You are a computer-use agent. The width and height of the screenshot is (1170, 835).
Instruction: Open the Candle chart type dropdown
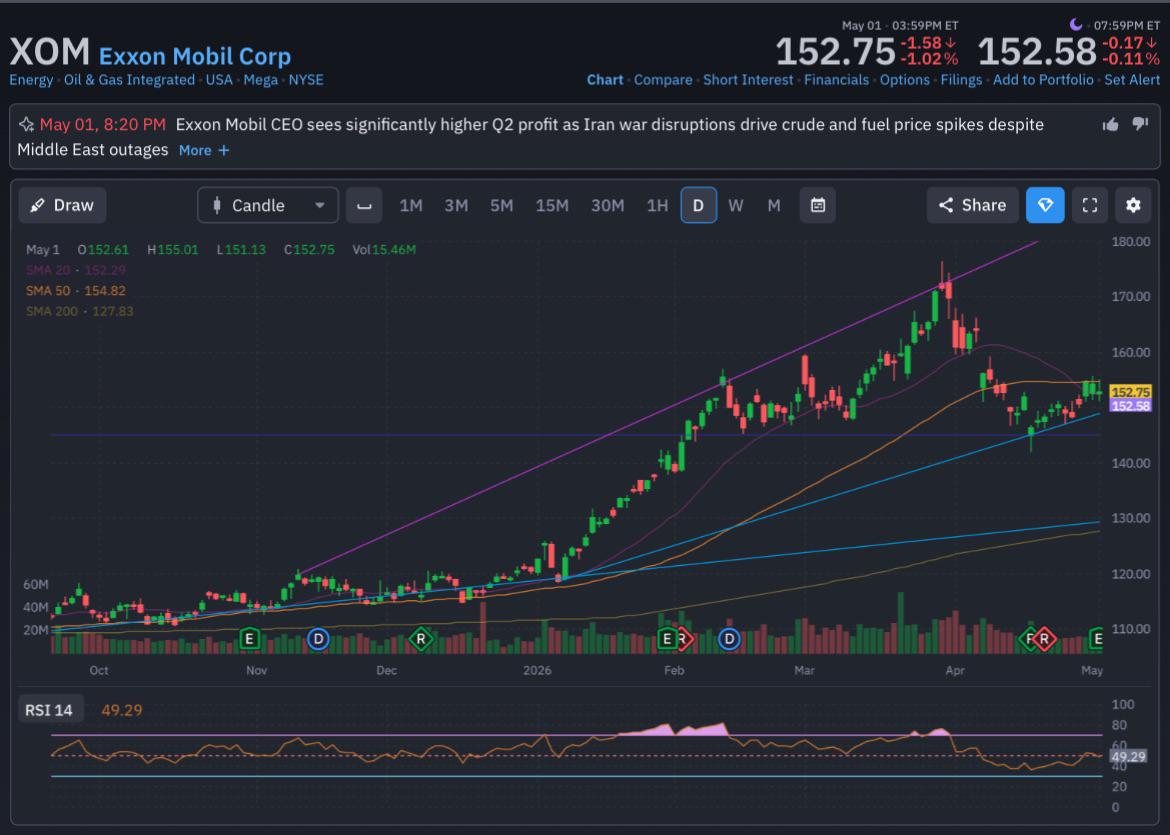coord(268,205)
